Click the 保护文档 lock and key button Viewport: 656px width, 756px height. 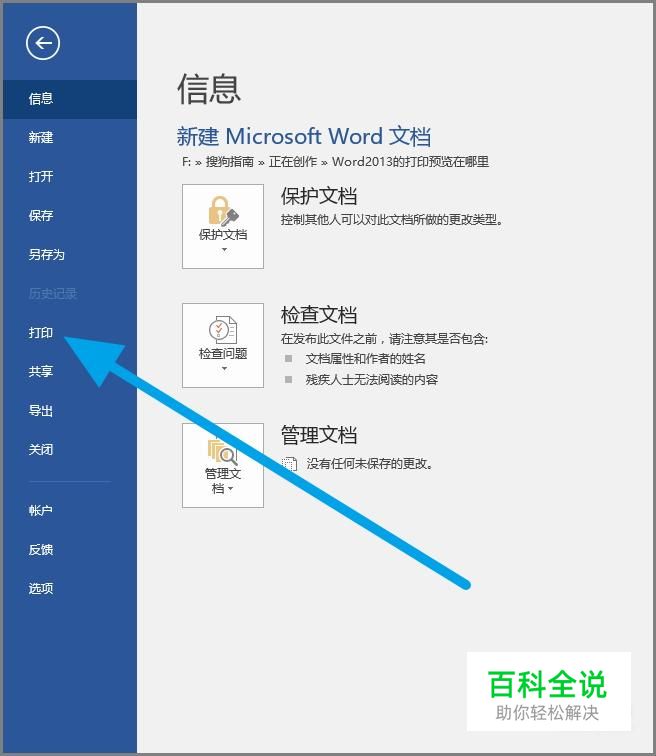[x=223, y=226]
